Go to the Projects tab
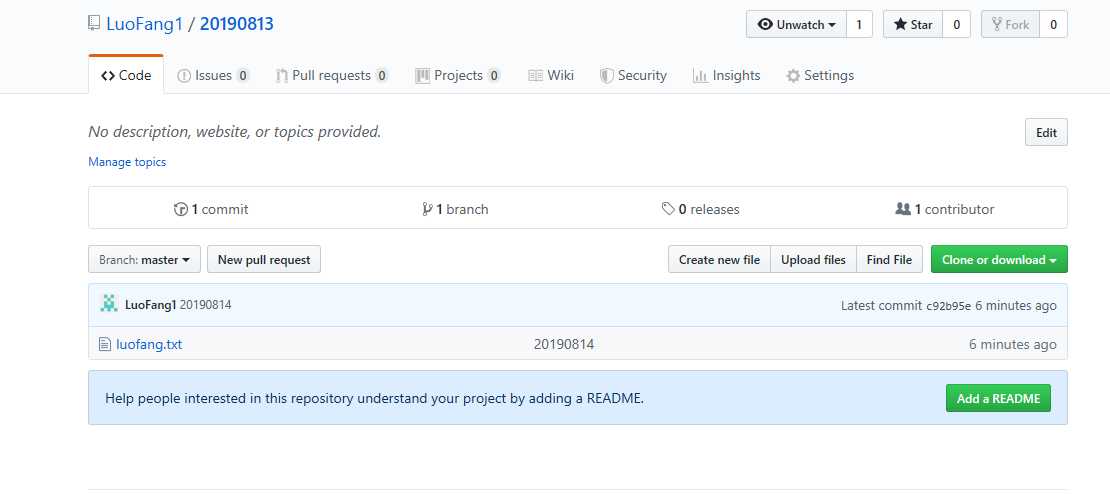The width and height of the screenshot is (1110, 494). 458,75
